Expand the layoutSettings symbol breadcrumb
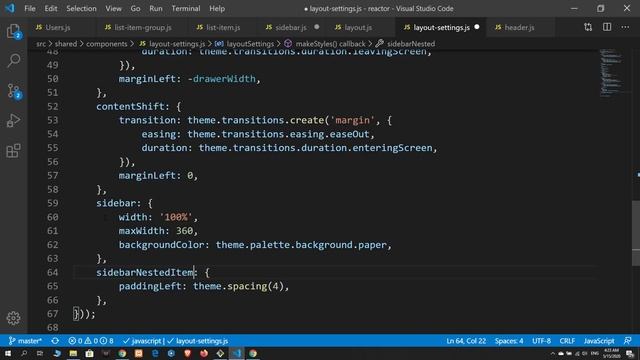Viewport: 640px width, 360px height. tap(244, 44)
